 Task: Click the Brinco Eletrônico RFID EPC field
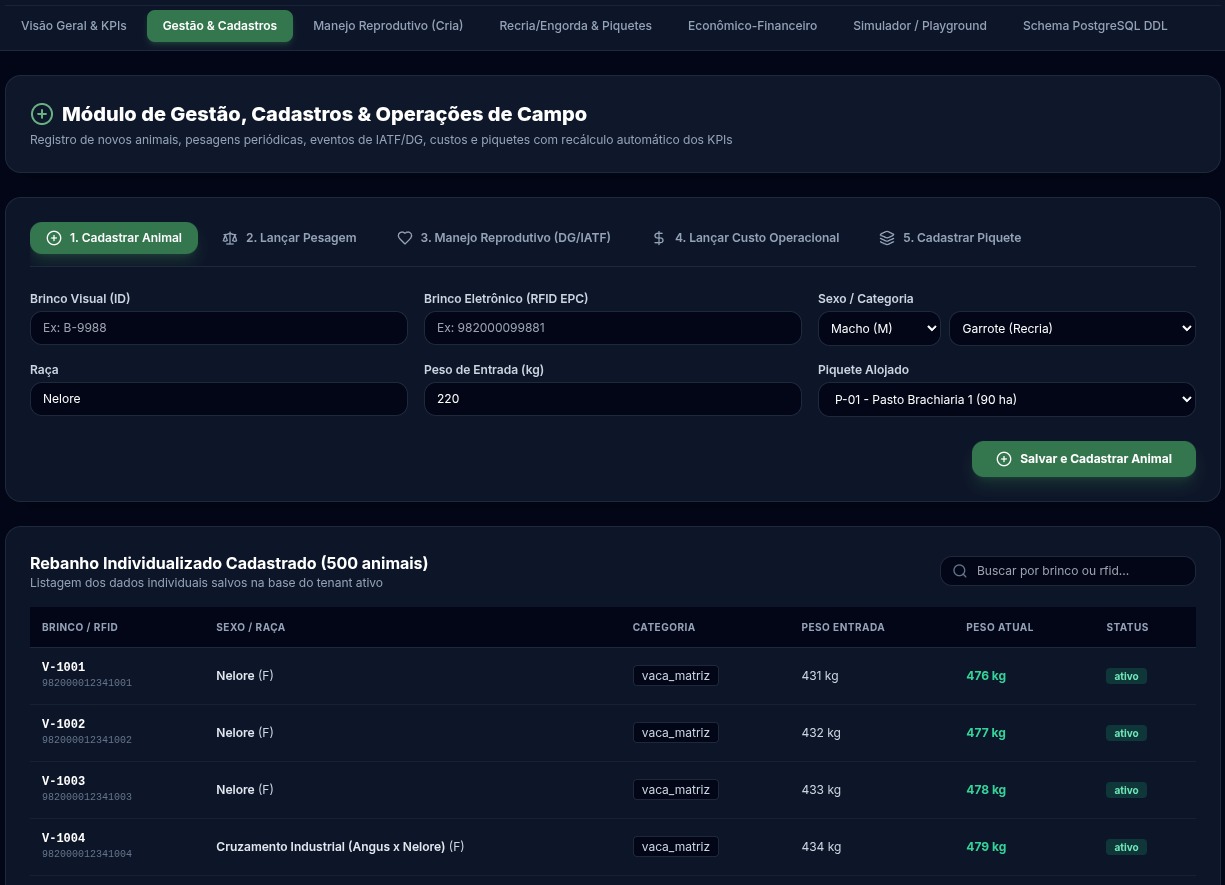coord(613,328)
